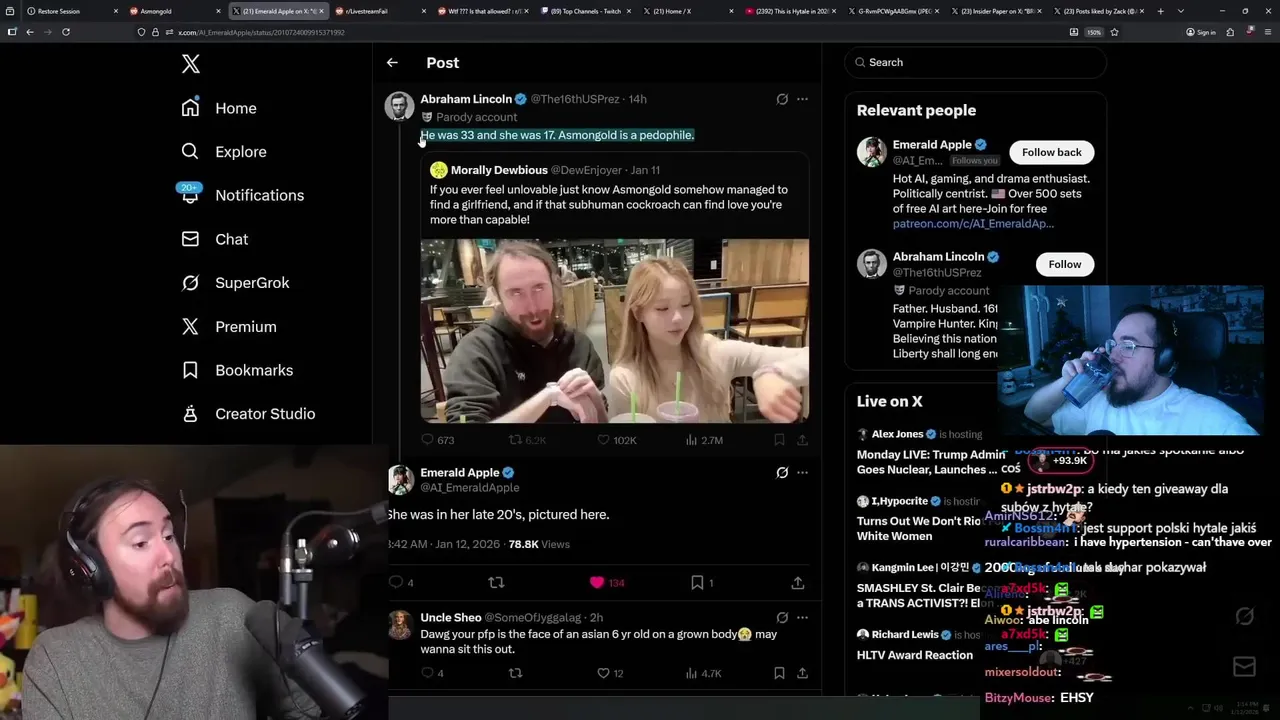Open Emerald Apple avatar in Relevant people
The image size is (1280, 720).
(871, 152)
